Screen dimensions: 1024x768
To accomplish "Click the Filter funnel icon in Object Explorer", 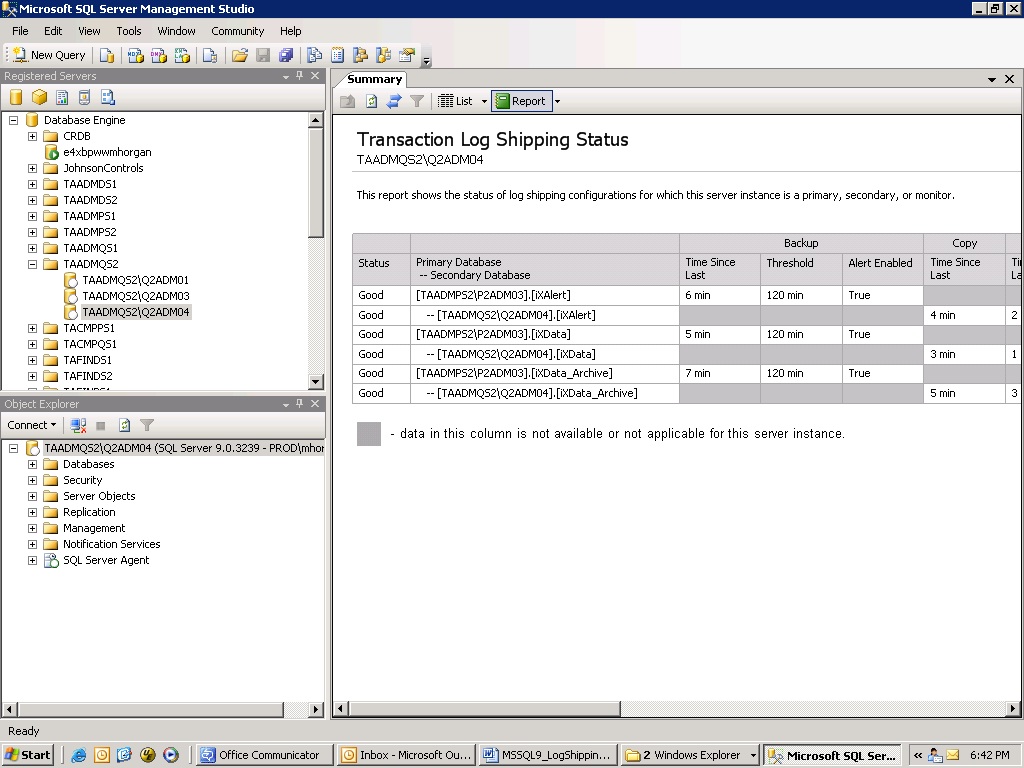I will pyautogui.click(x=147, y=425).
